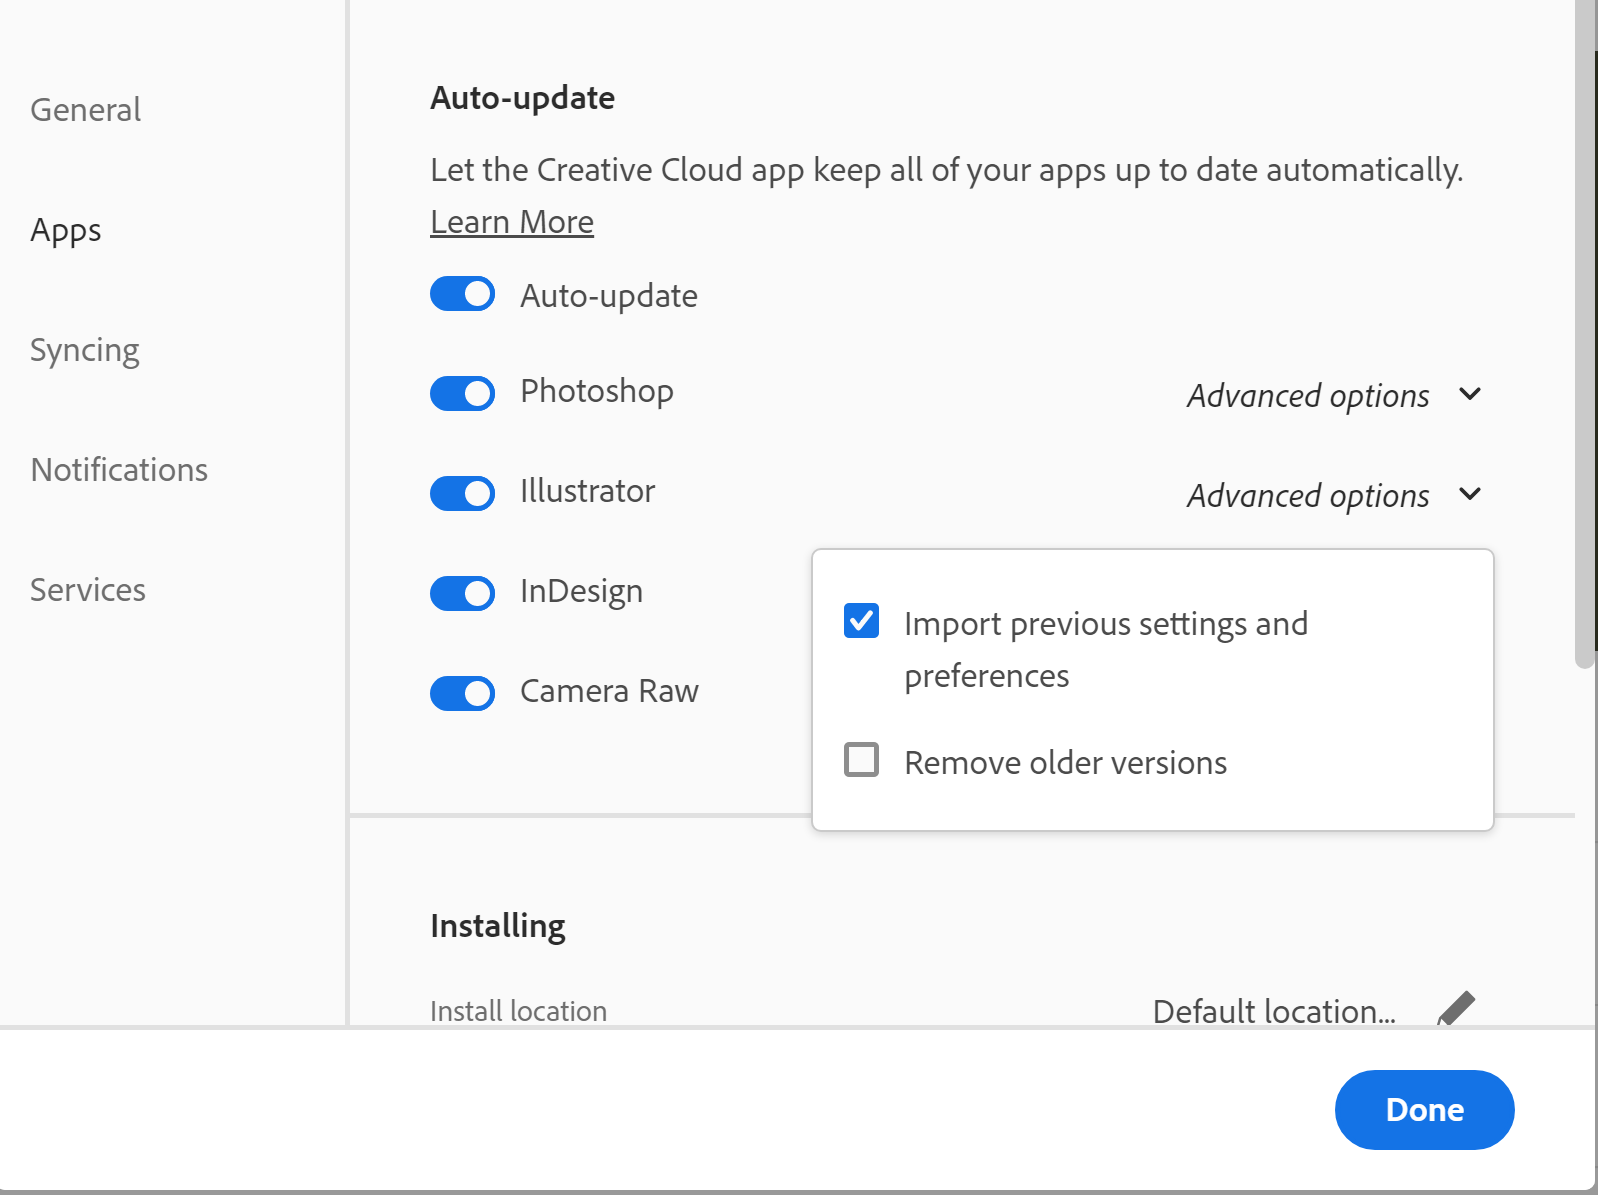Go to the Notifications section
The image size is (1598, 1195).
tap(119, 469)
